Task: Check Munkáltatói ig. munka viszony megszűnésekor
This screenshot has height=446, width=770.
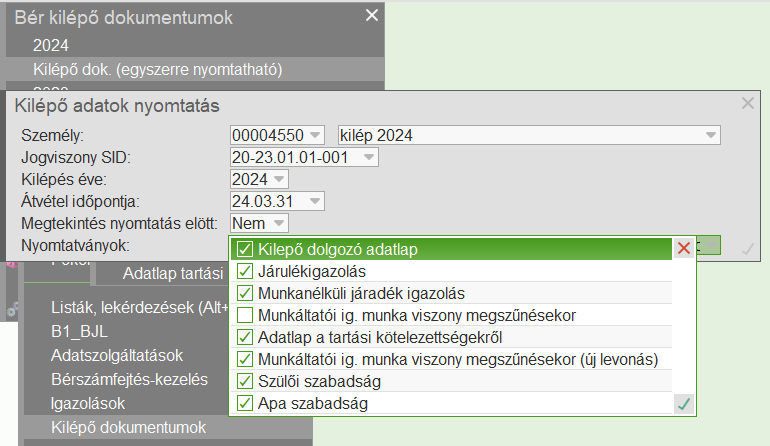Action: click(244, 315)
